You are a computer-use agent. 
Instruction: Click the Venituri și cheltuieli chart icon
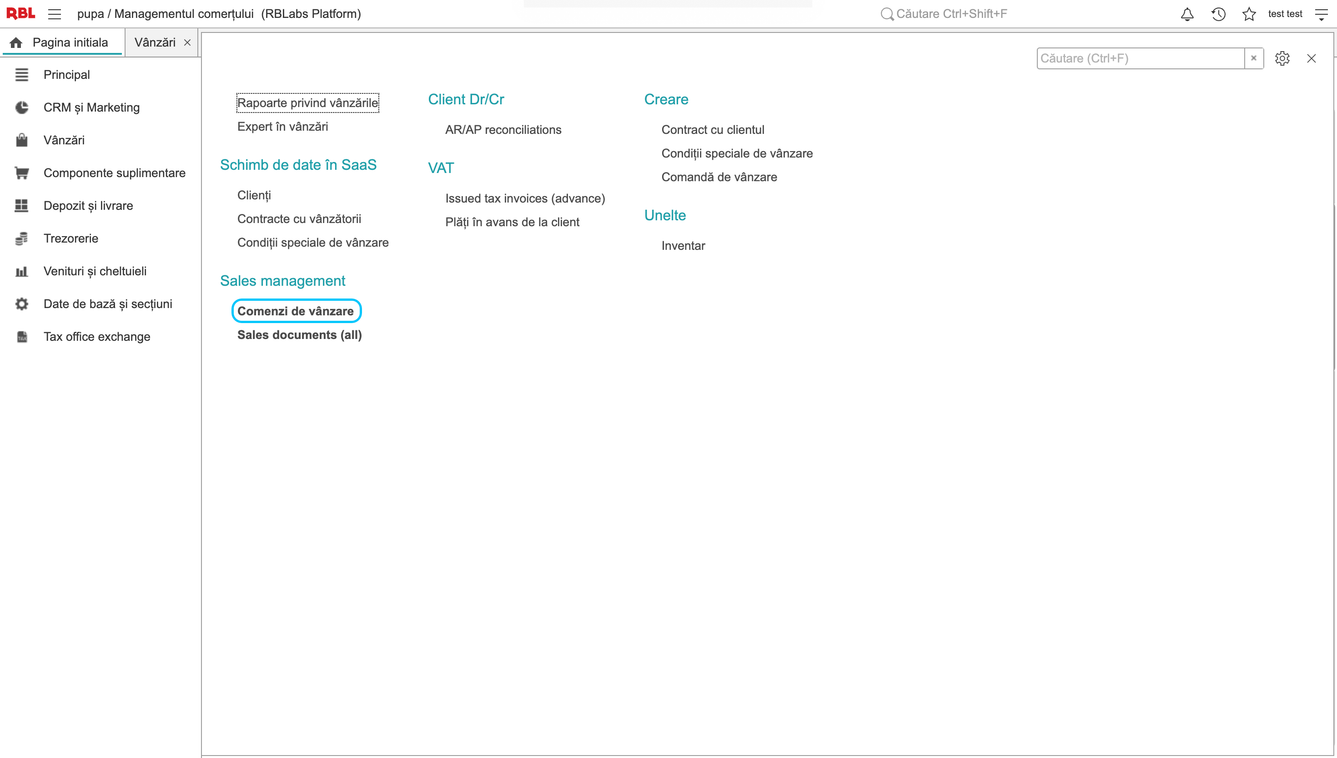[x=22, y=271]
